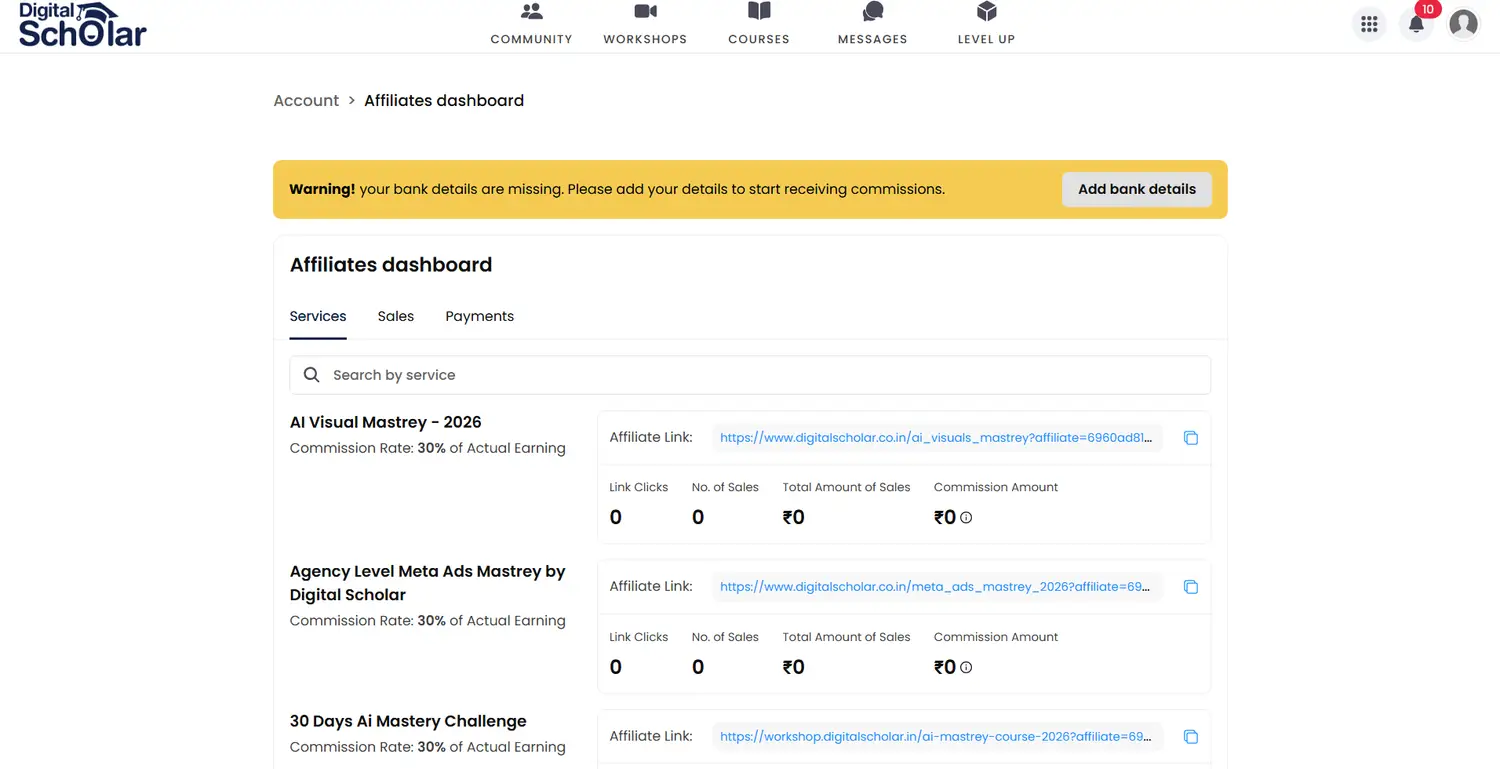Image resolution: width=1500 pixels, height=769 pixels.
Task: Click the Courses book icon
Action: coord(759,12)
